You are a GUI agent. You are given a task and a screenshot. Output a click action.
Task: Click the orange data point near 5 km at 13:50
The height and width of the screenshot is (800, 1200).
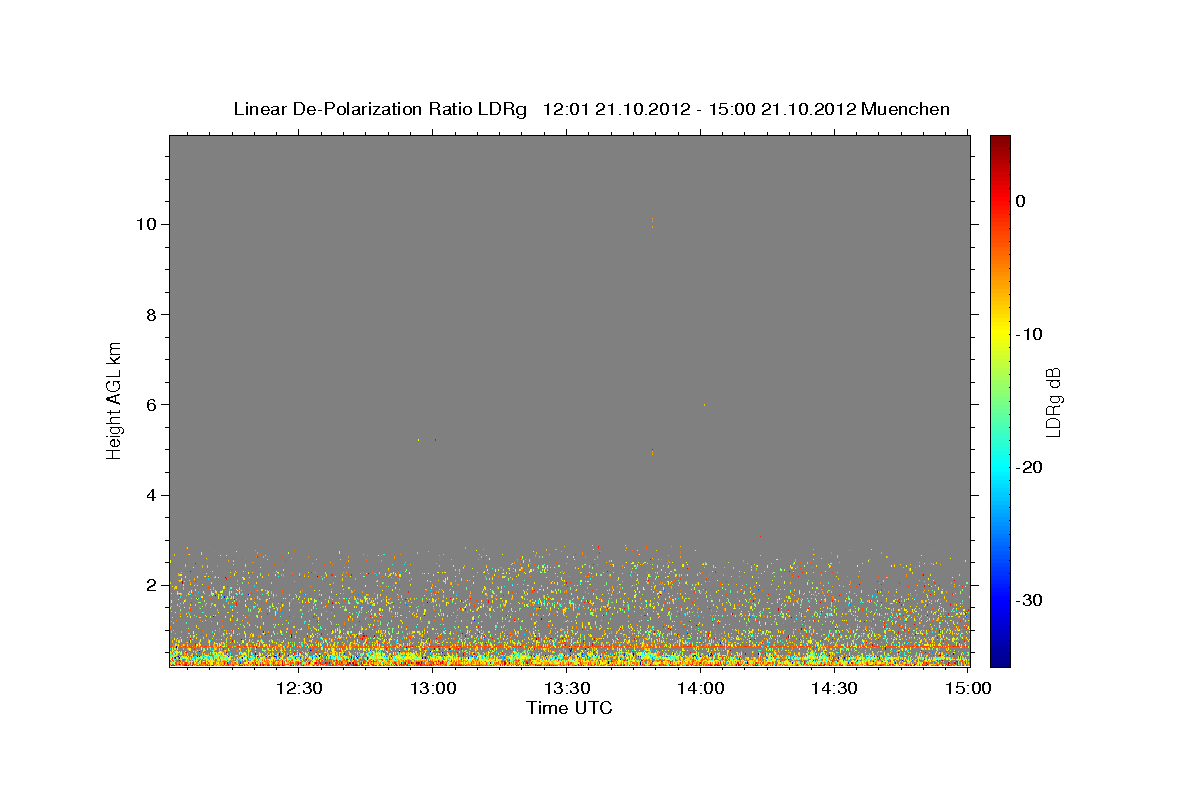652,452
